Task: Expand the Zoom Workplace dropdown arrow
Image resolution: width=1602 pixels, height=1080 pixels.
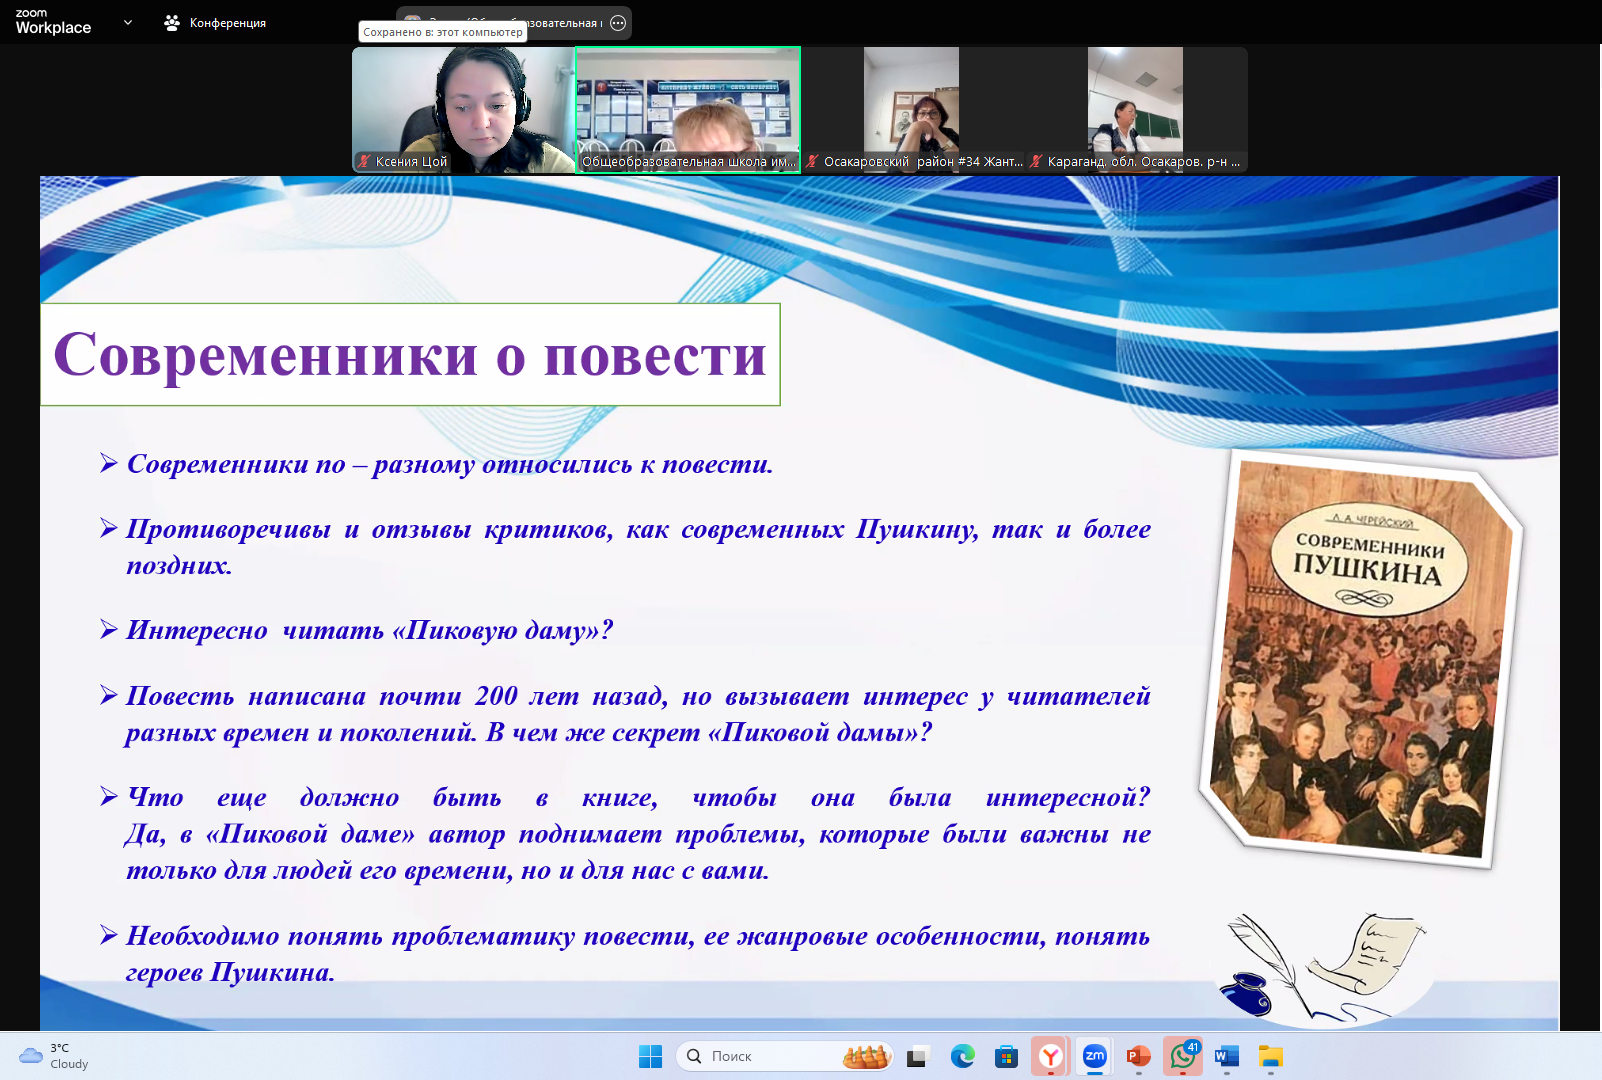Action: [128, 22]
